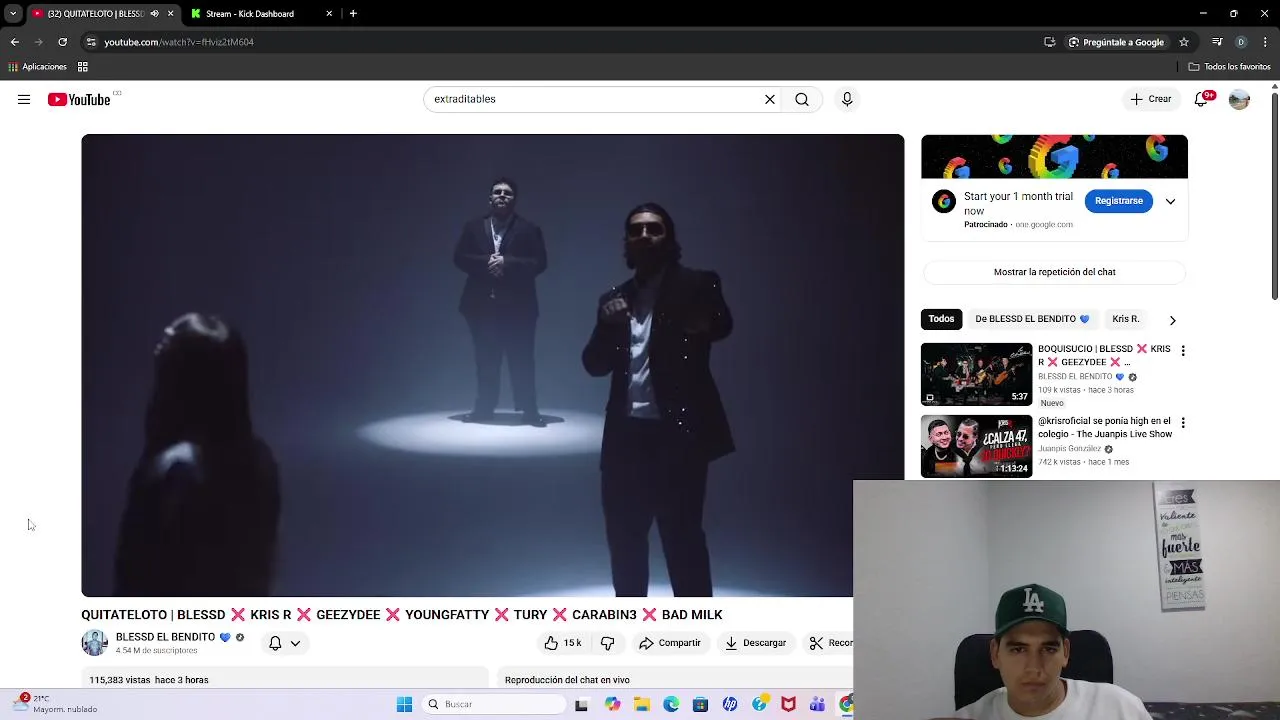The height and width of the screenshot is (720, 1280).
Task: Download the video with Descargar
Action: tap(756, 643)
